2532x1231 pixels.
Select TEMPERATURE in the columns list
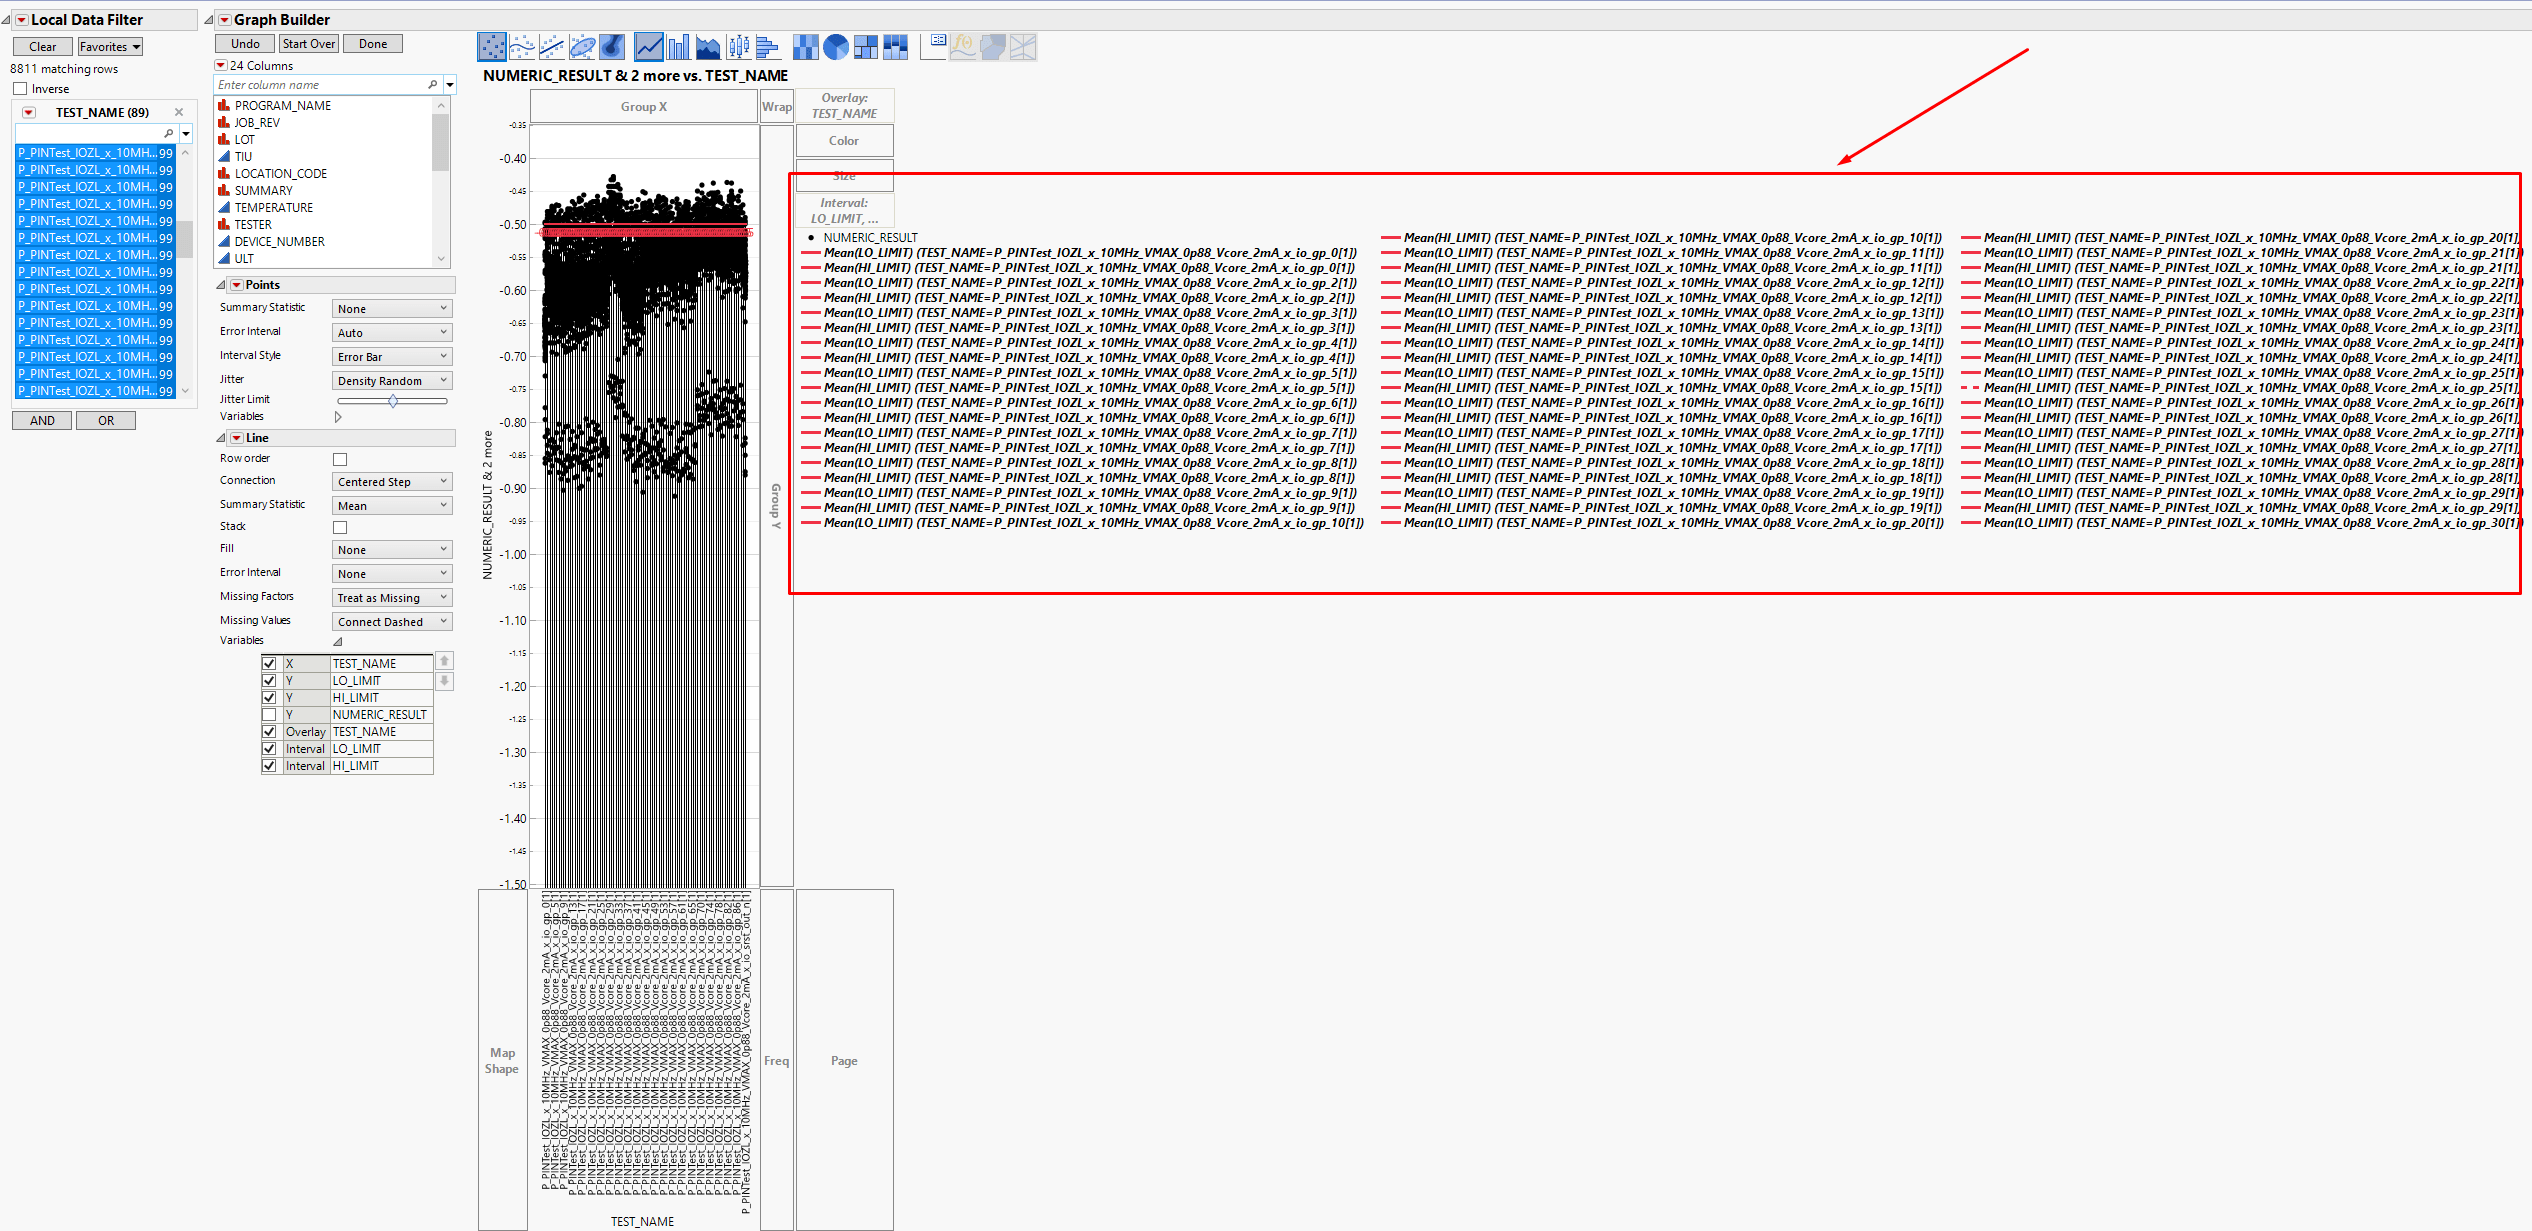pos(273,208)
